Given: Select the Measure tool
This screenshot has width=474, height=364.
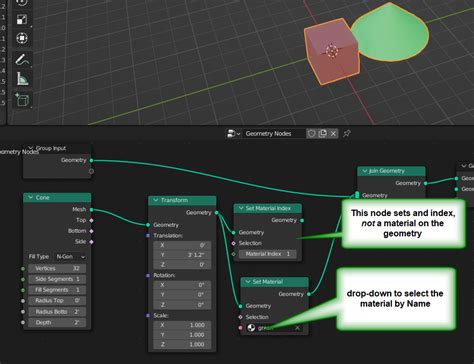Looking at the screenshot, I should point(22,79).
